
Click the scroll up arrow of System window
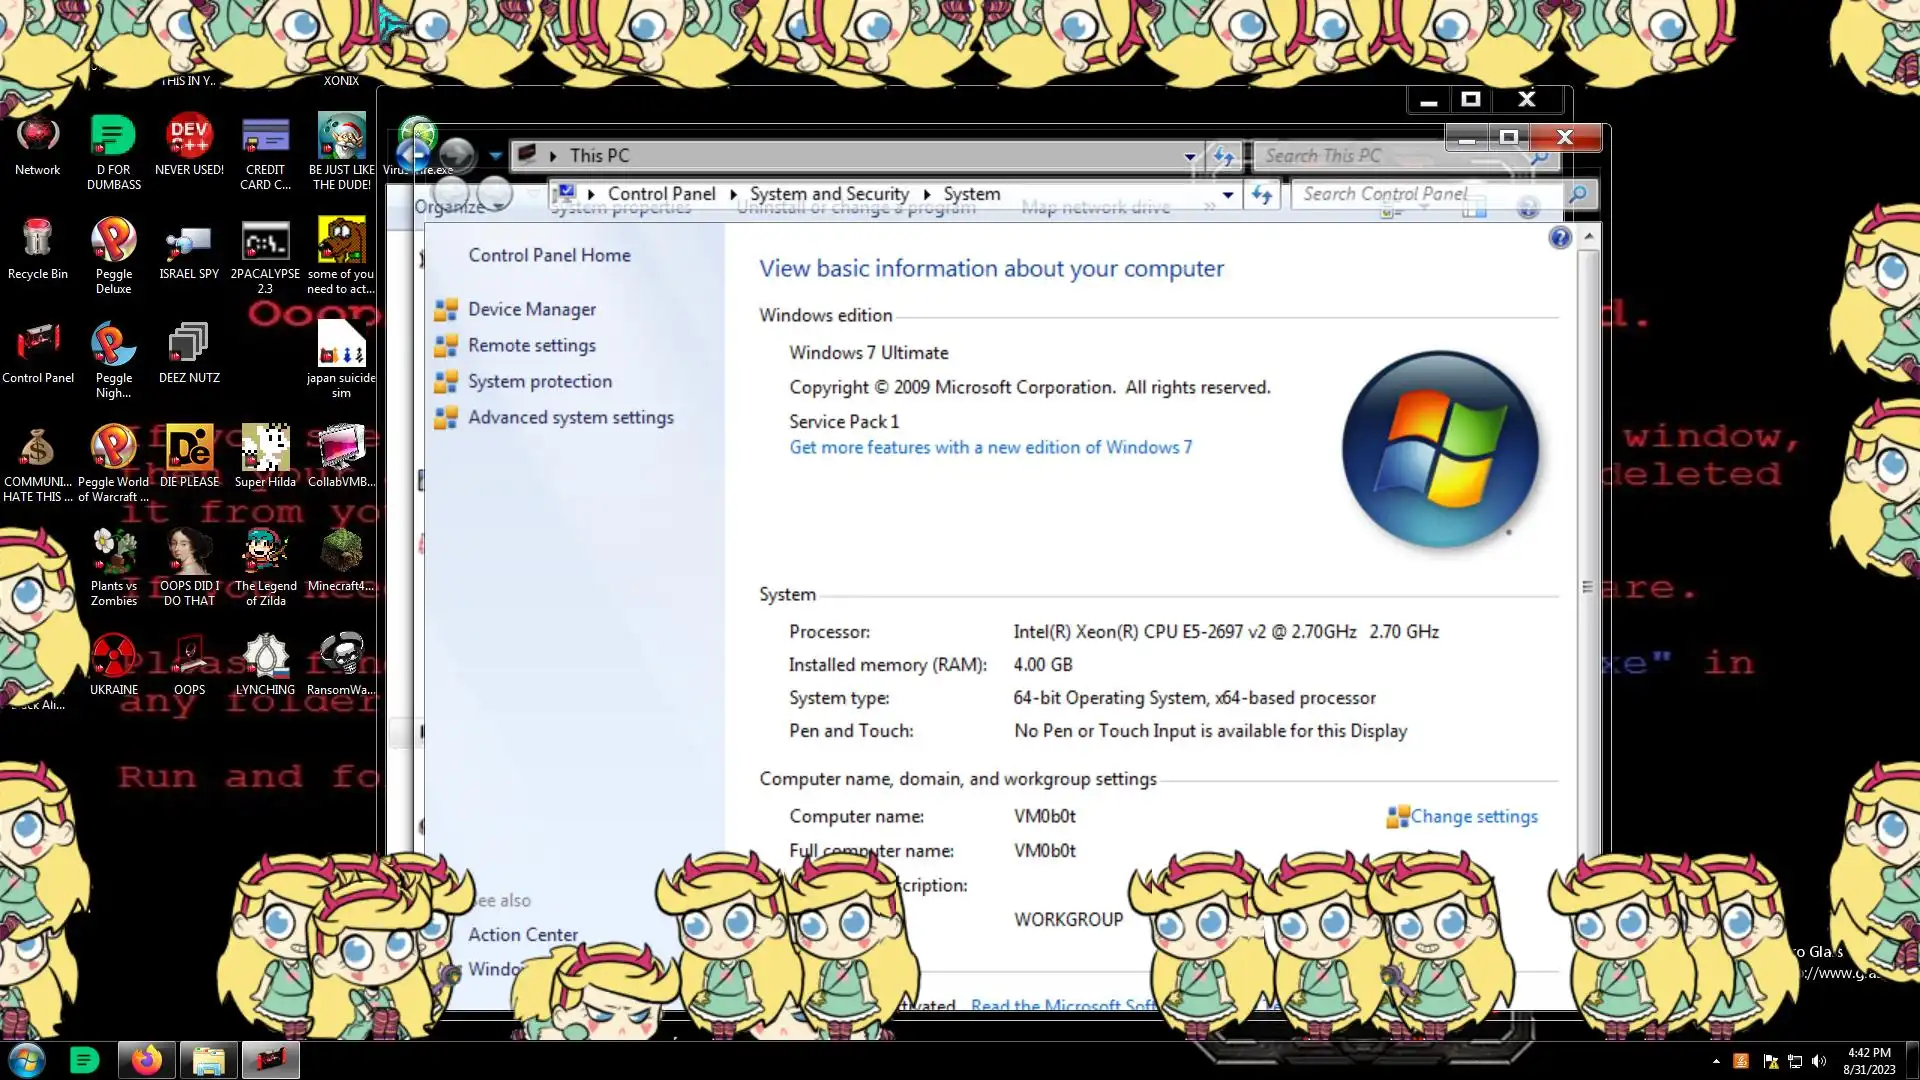(x=1588, y=238)
